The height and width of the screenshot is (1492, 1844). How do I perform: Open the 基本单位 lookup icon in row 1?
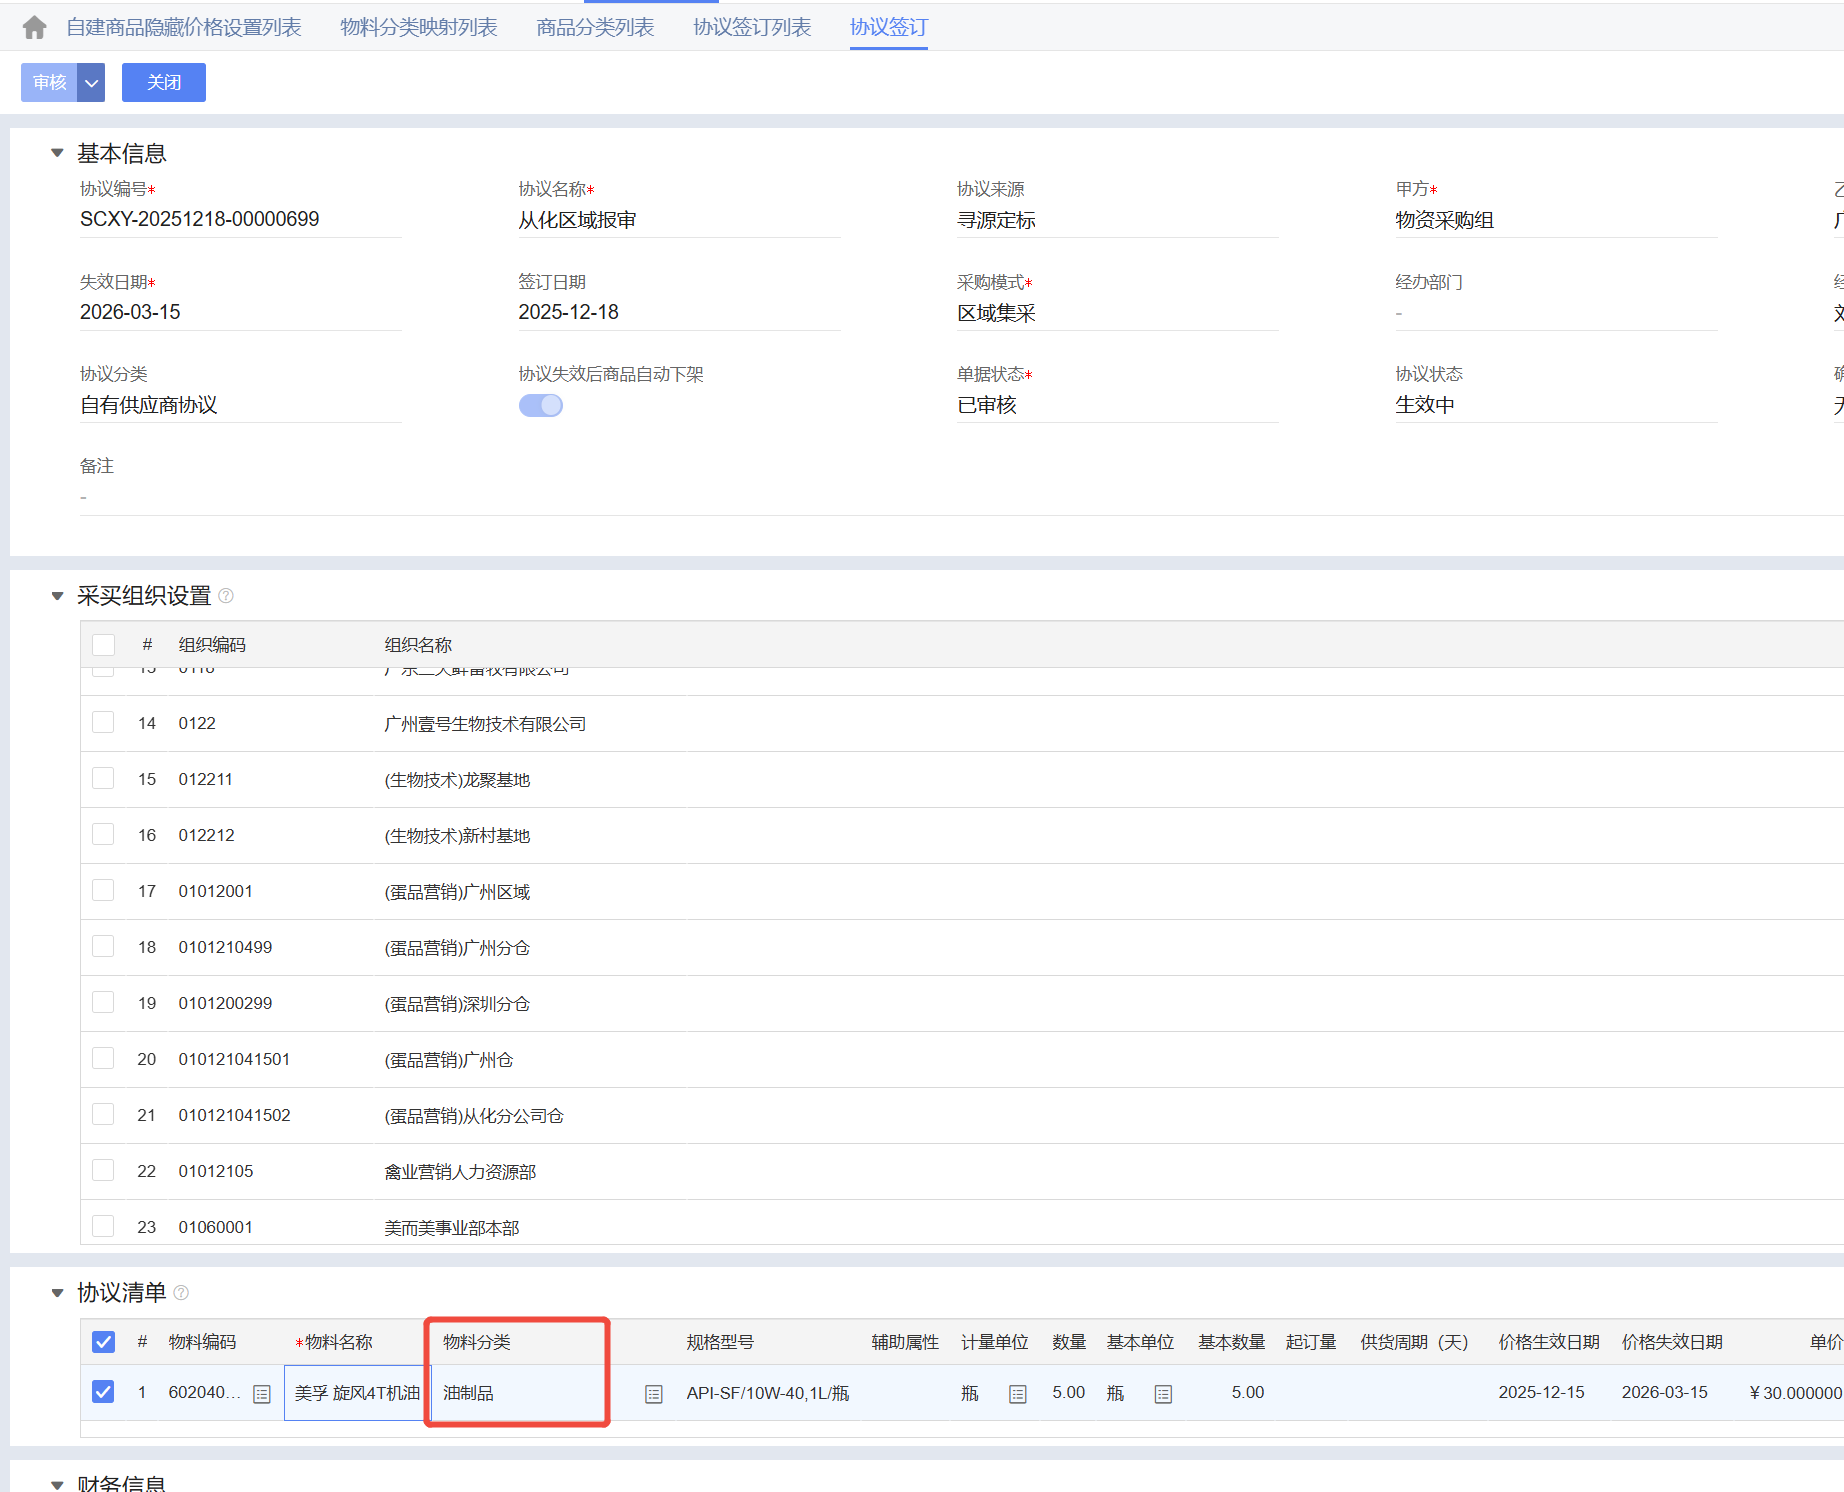click(1163, 1394)
